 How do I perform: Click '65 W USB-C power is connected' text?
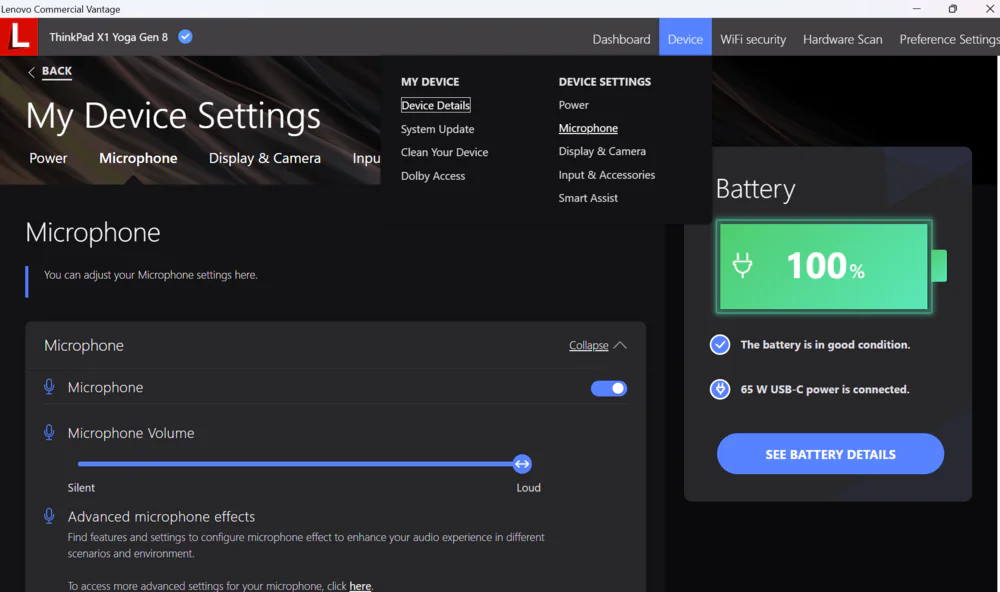click(825, 389)
